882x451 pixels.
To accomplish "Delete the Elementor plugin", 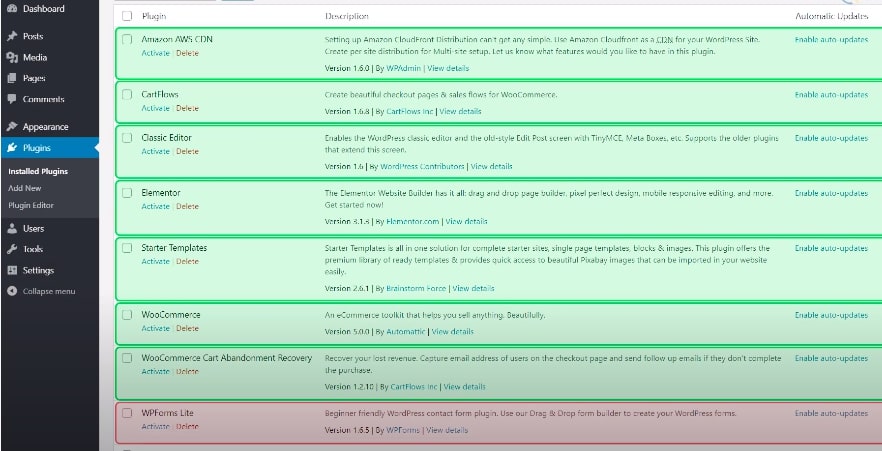I will click(x=187, y=207).
